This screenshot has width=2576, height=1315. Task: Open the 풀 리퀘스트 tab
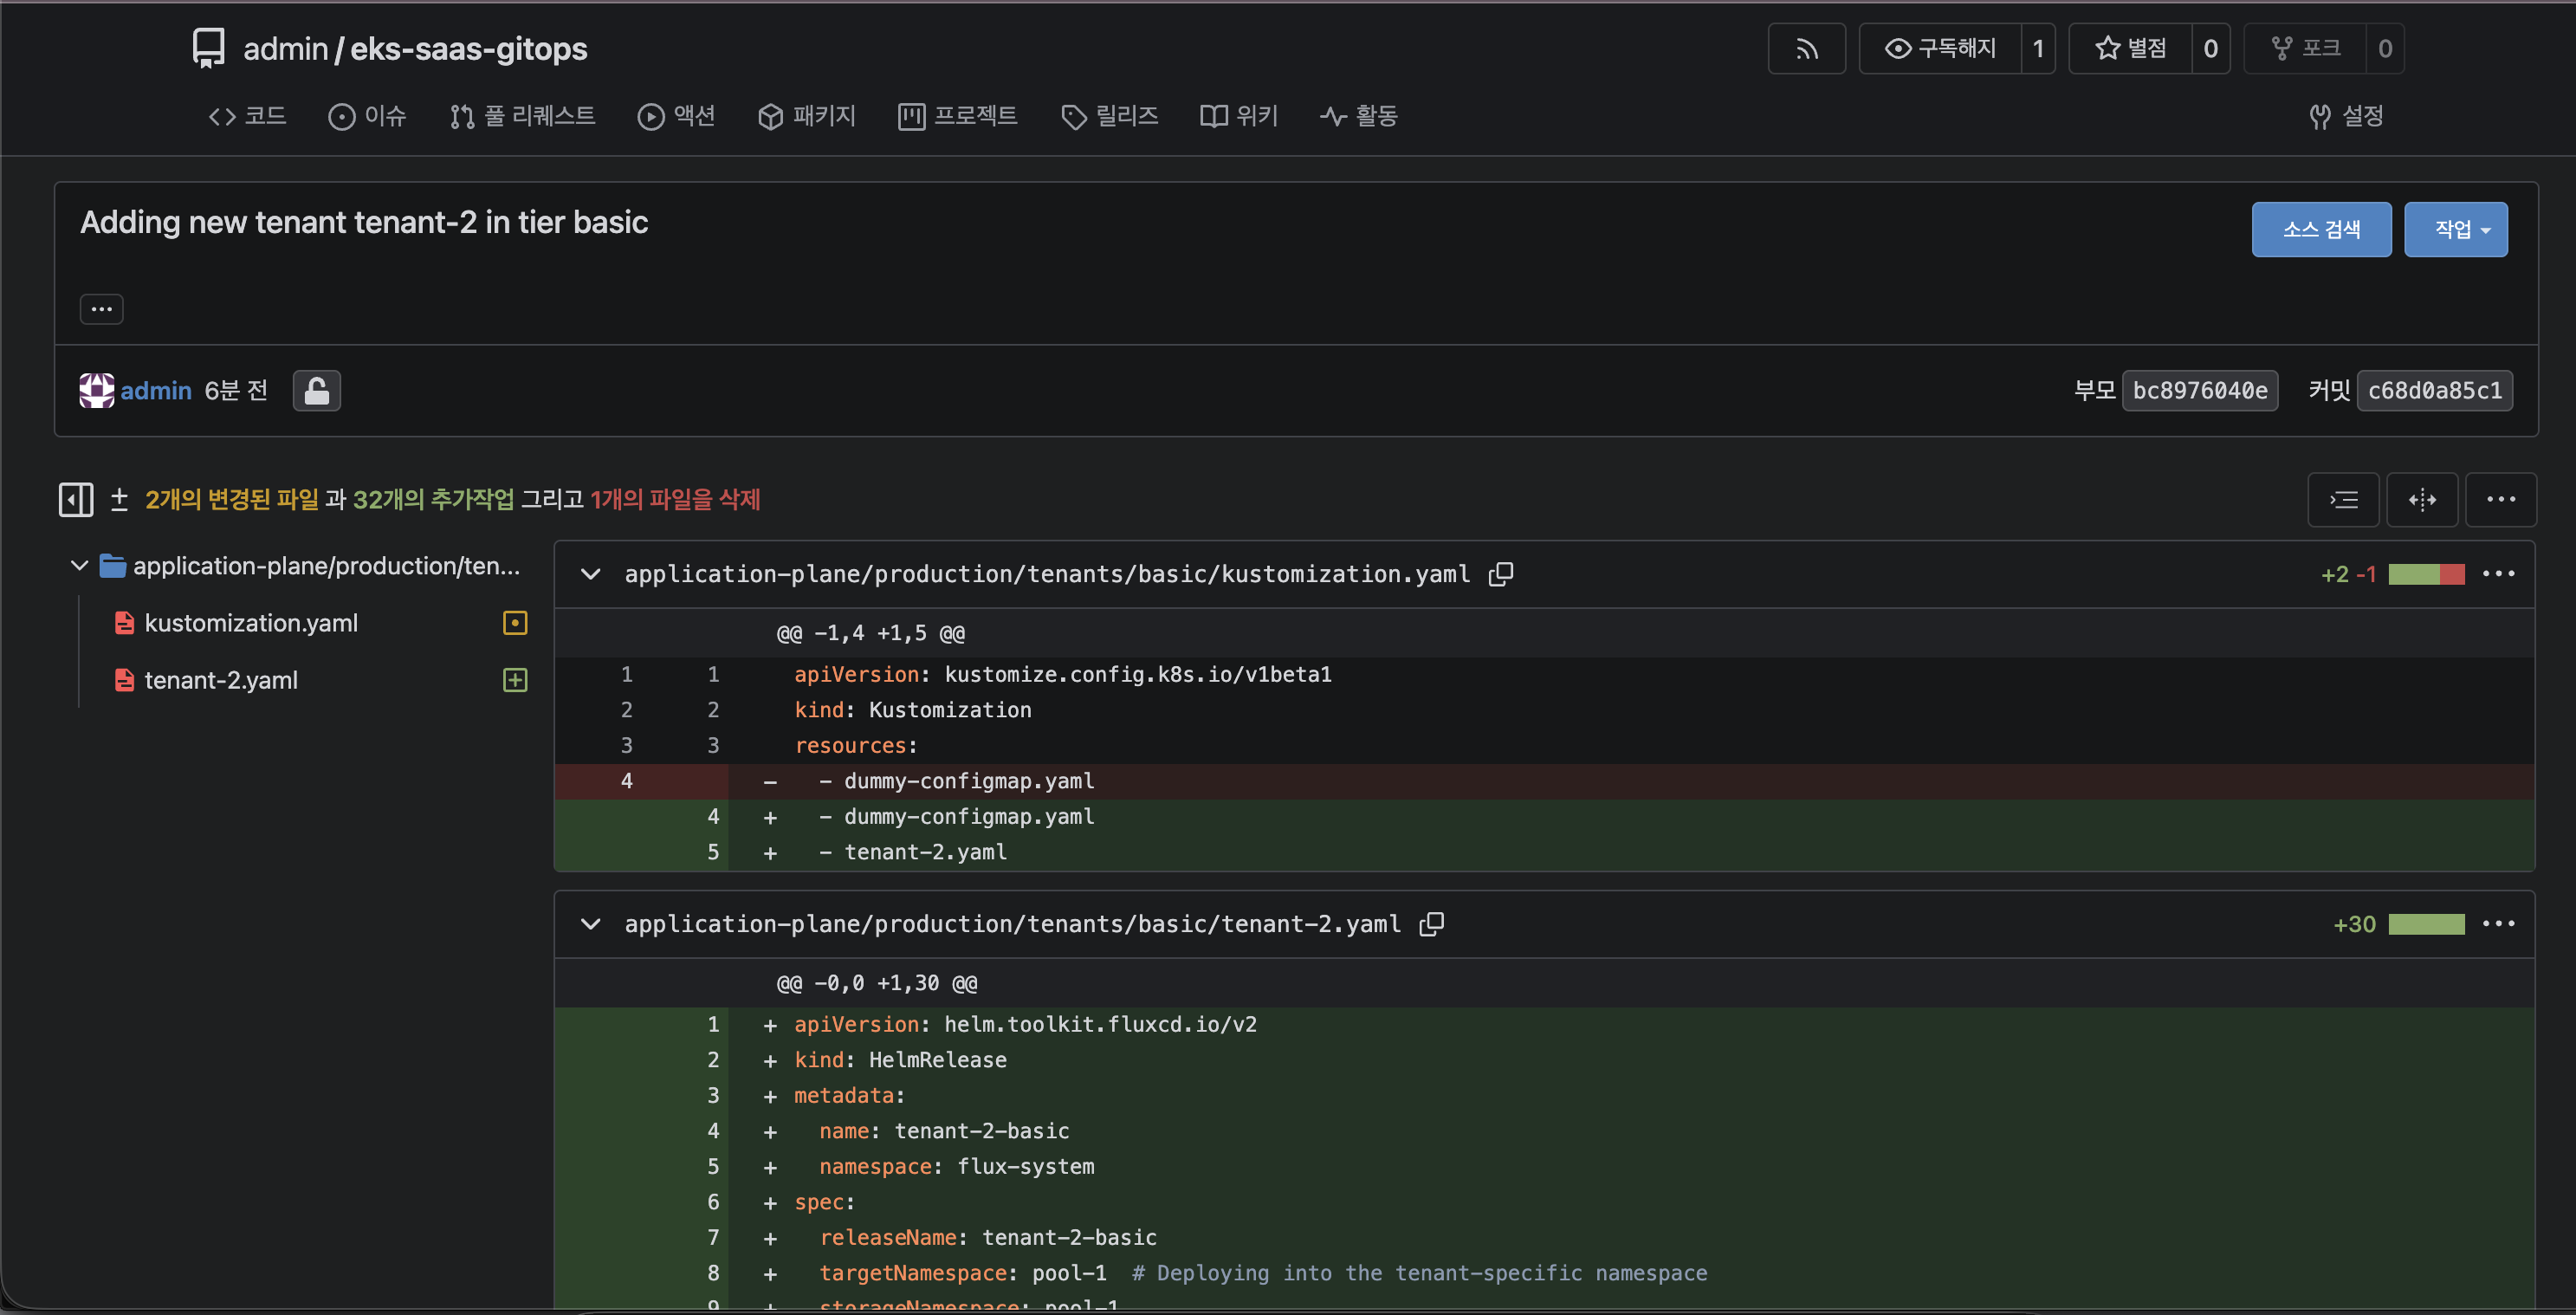(523, 116)
